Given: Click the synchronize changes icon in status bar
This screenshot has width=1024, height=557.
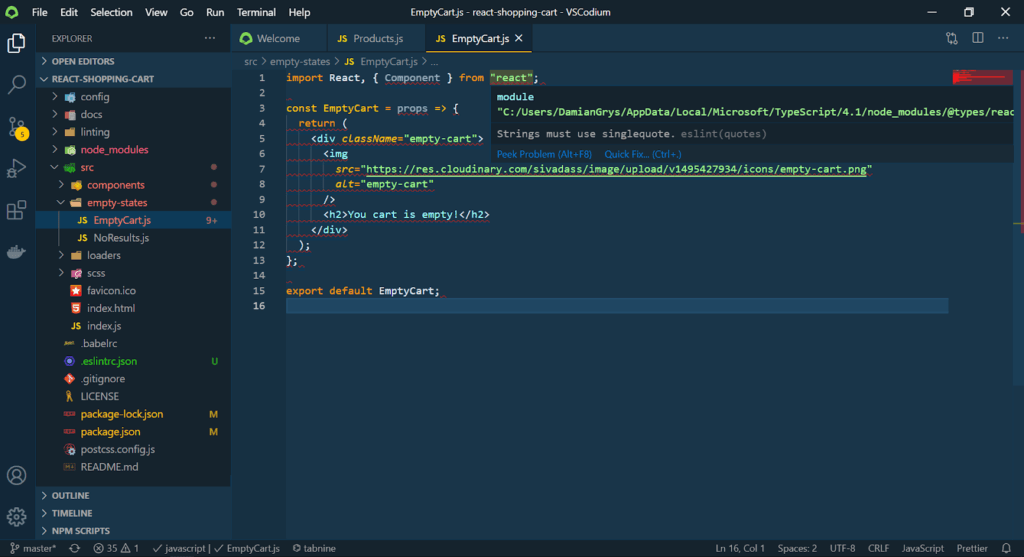Looking at the screenshot, I should [75, 548].
